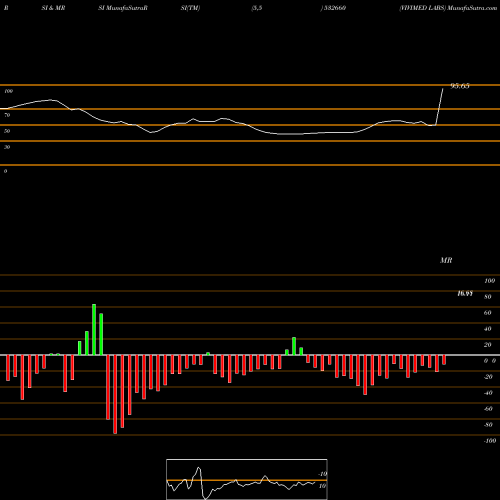Open the mini overview chart thumbnail
The height and width of the screenshot is (500, 500).
247,479
